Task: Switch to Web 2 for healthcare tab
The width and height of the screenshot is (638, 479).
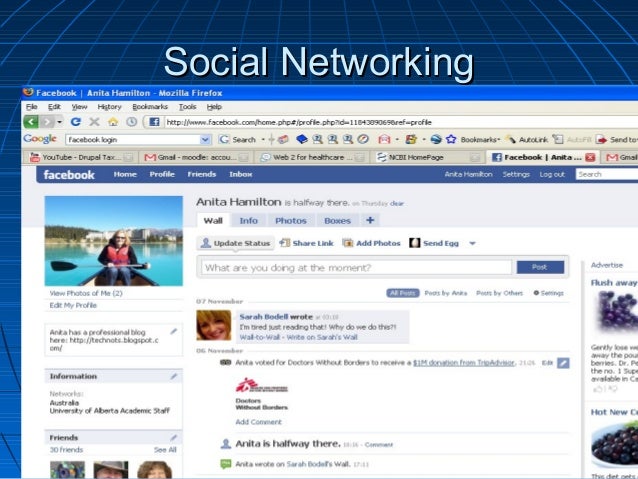Action: (x=312, y=157)
